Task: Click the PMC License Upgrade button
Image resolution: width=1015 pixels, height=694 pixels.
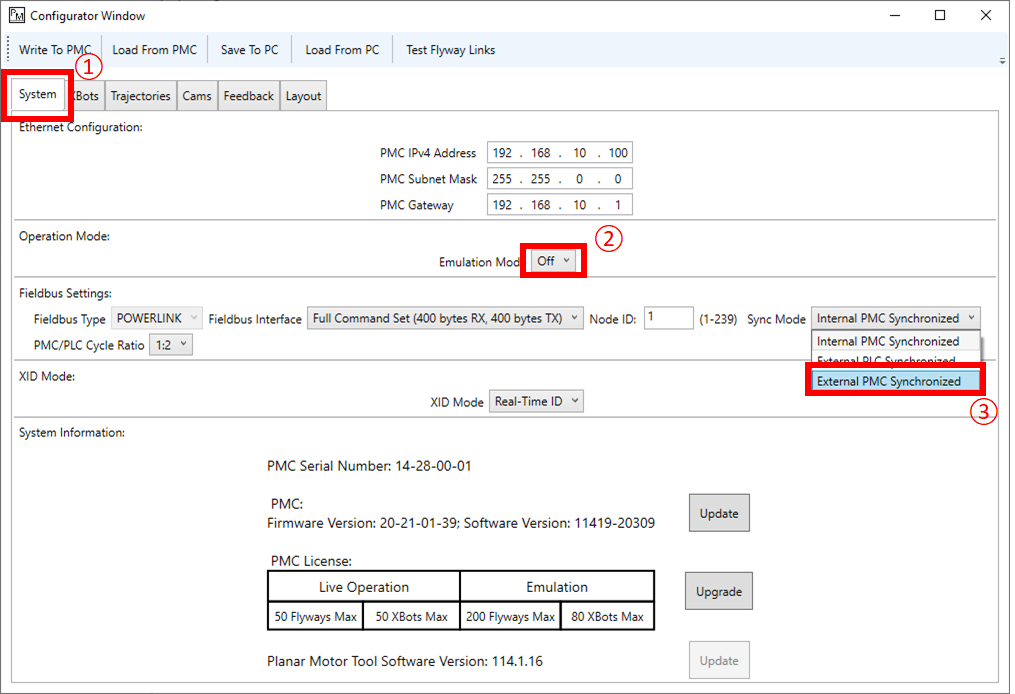Action: (x=718, y=591)
